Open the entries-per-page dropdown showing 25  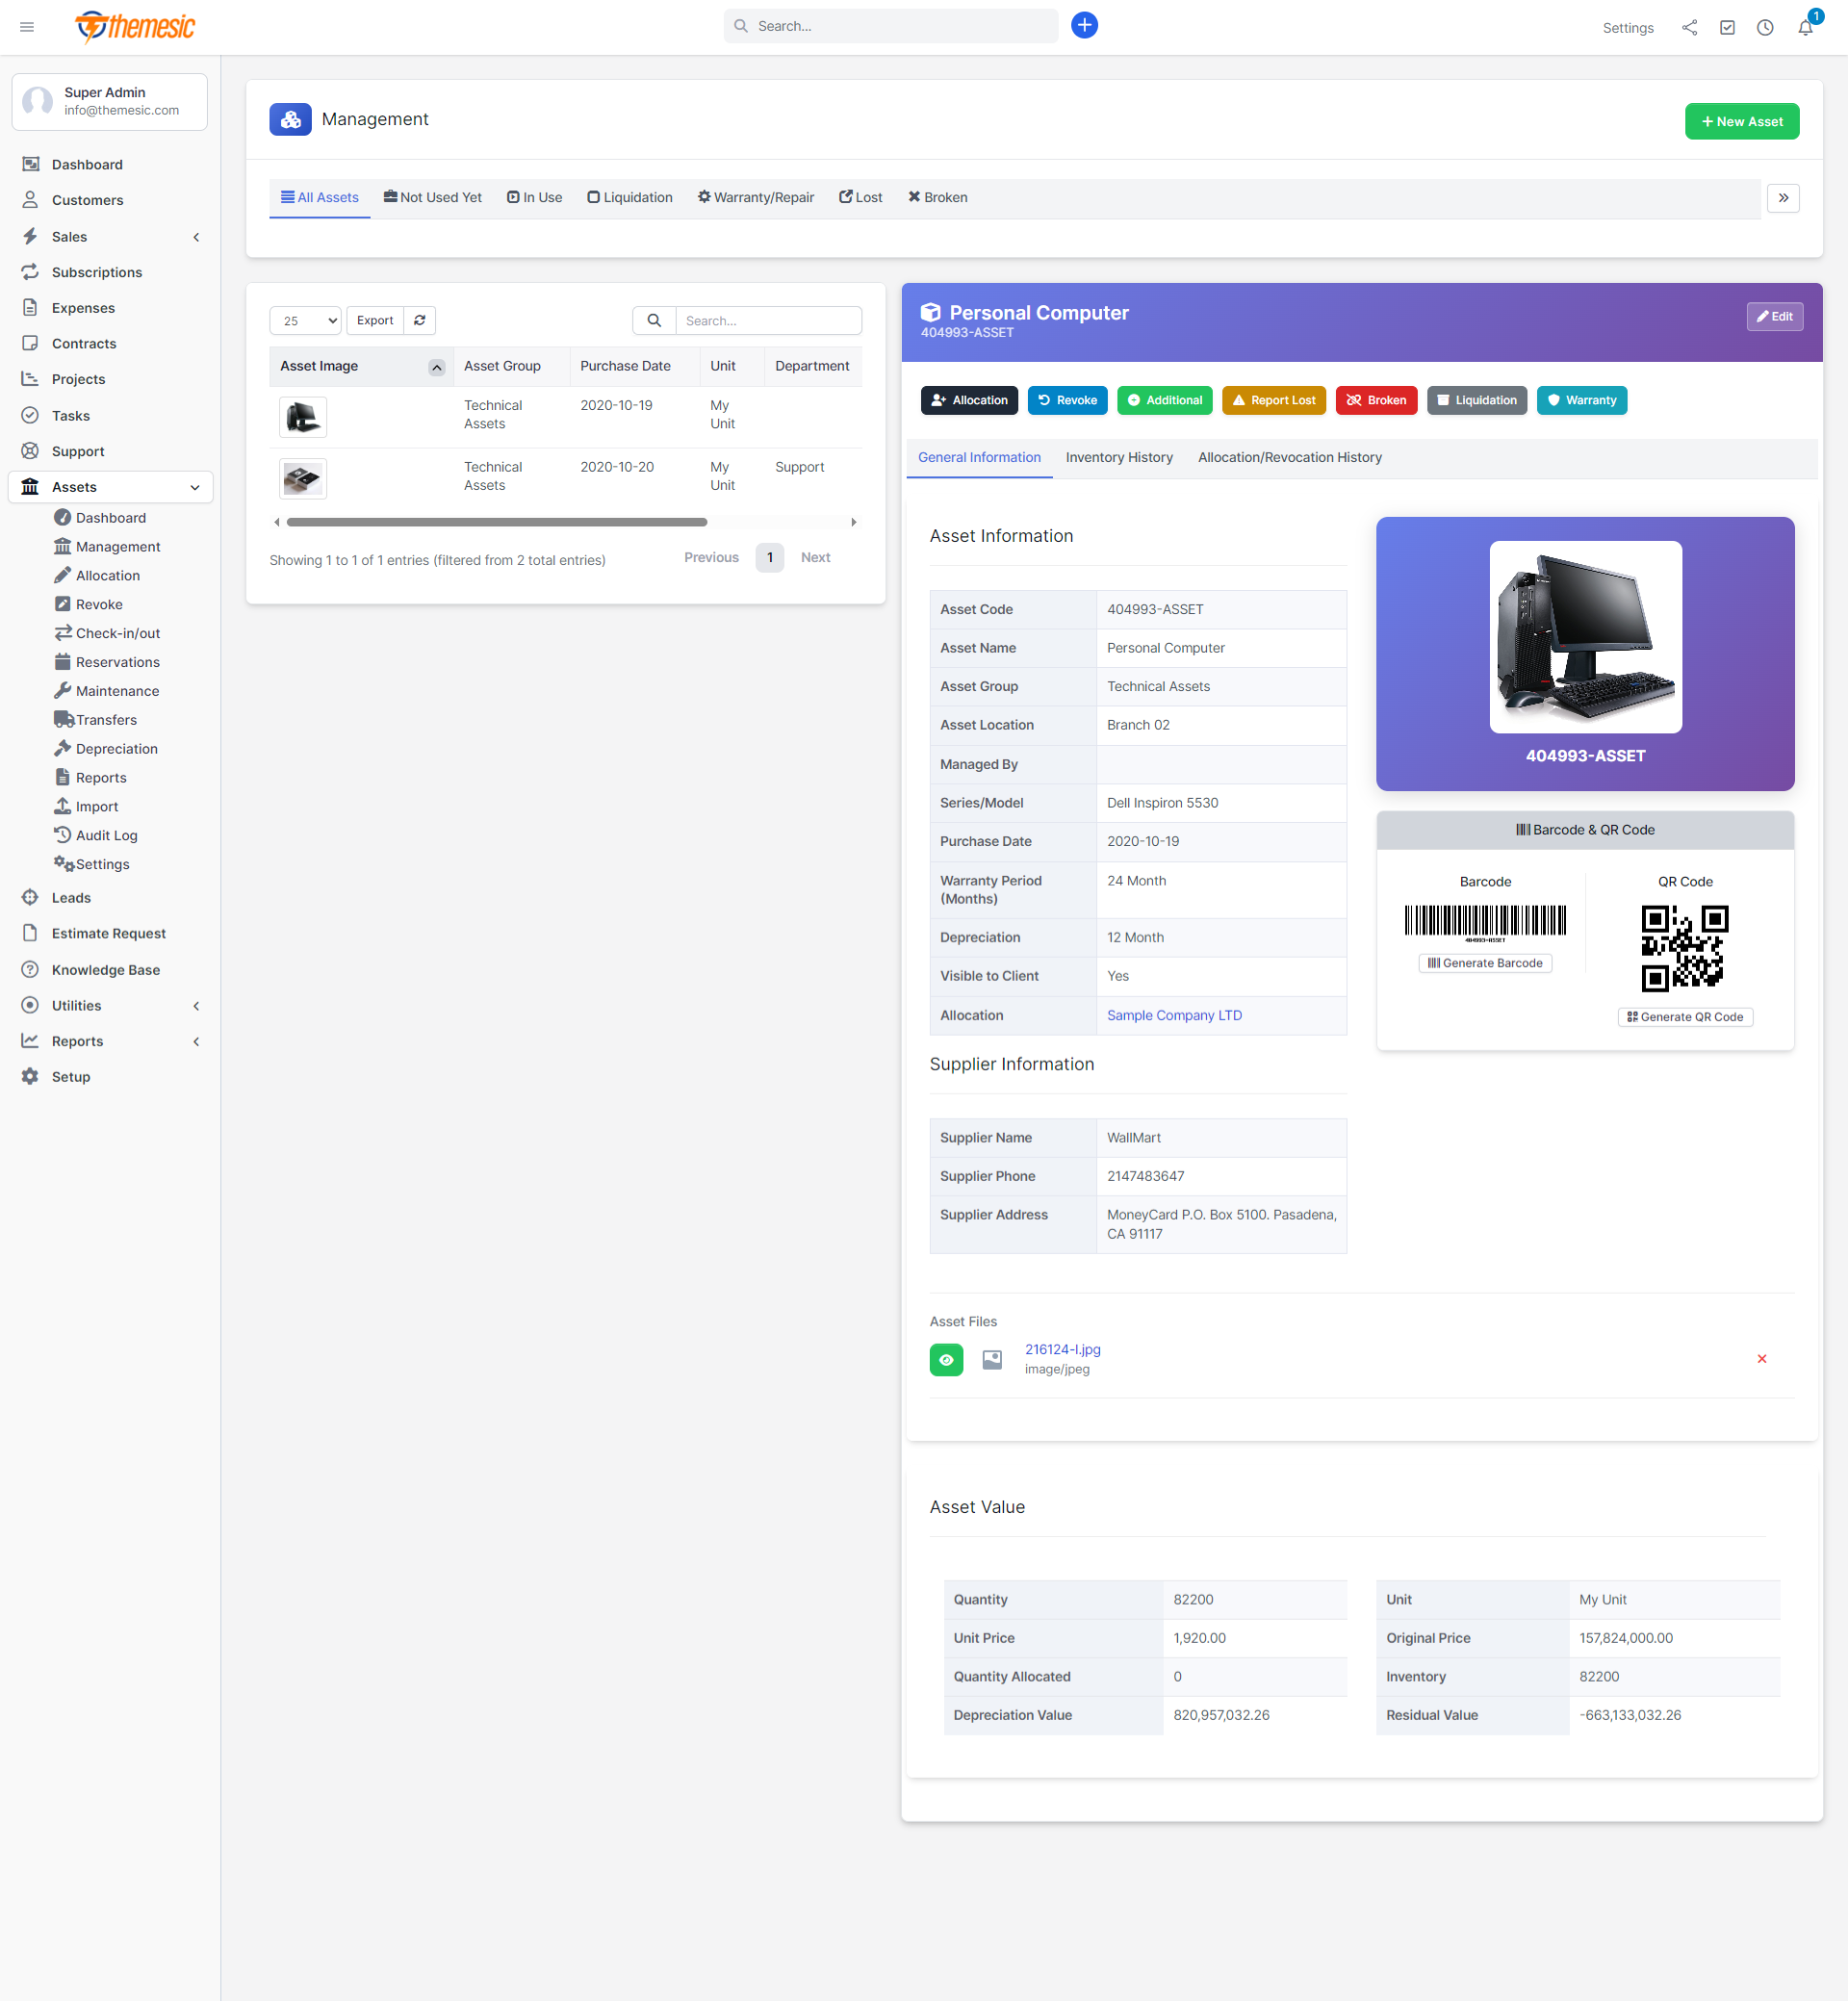pyautogui.click(x=305, y=320)
